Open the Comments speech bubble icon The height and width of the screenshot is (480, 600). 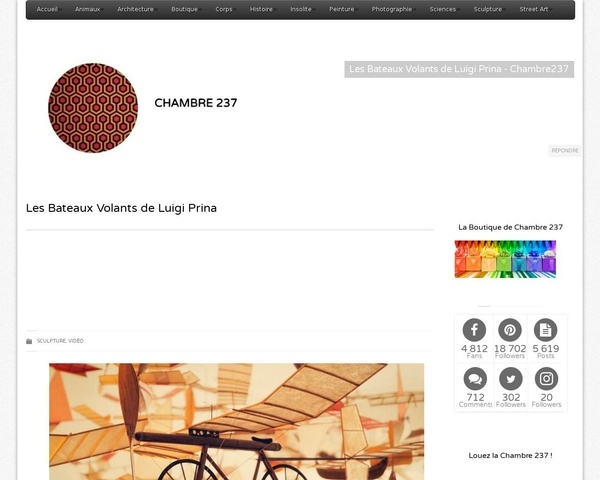(475, 379)
